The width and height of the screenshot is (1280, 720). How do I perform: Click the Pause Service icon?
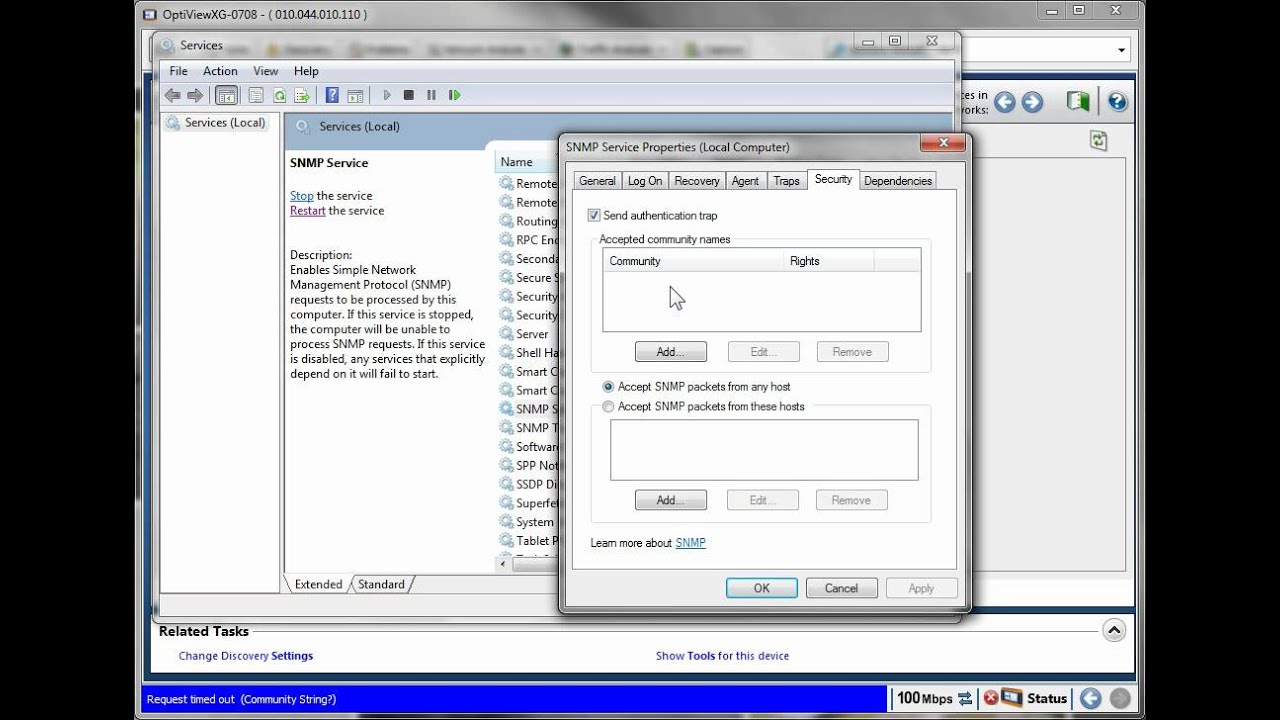[x=431, y=95]
